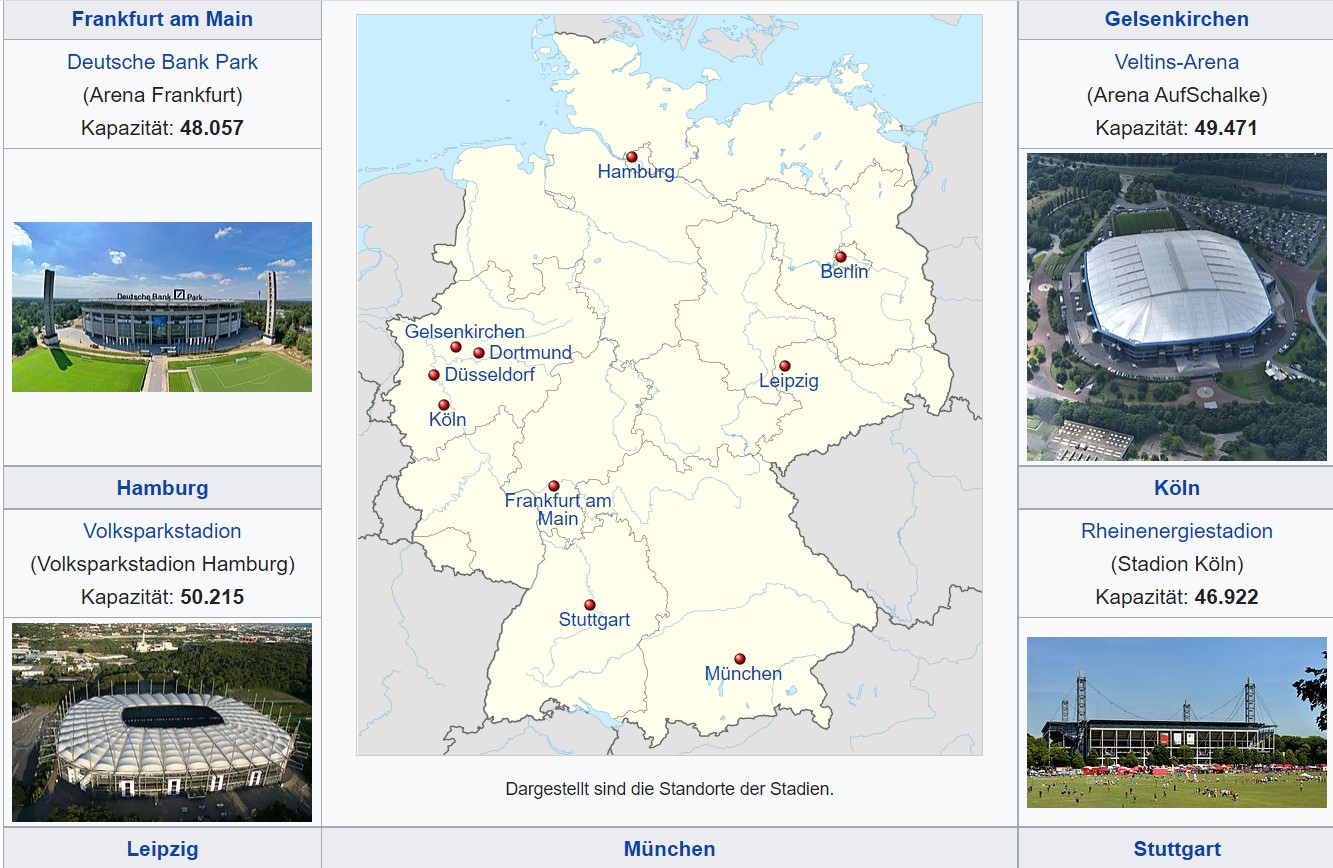Click the Hamburg label on the map

tap(636, 172)
